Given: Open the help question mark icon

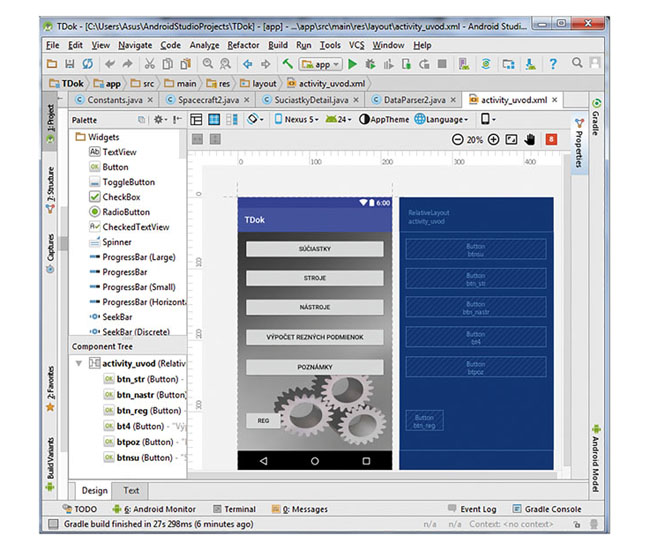Looking at the screenshot, I should click(553, 64).
